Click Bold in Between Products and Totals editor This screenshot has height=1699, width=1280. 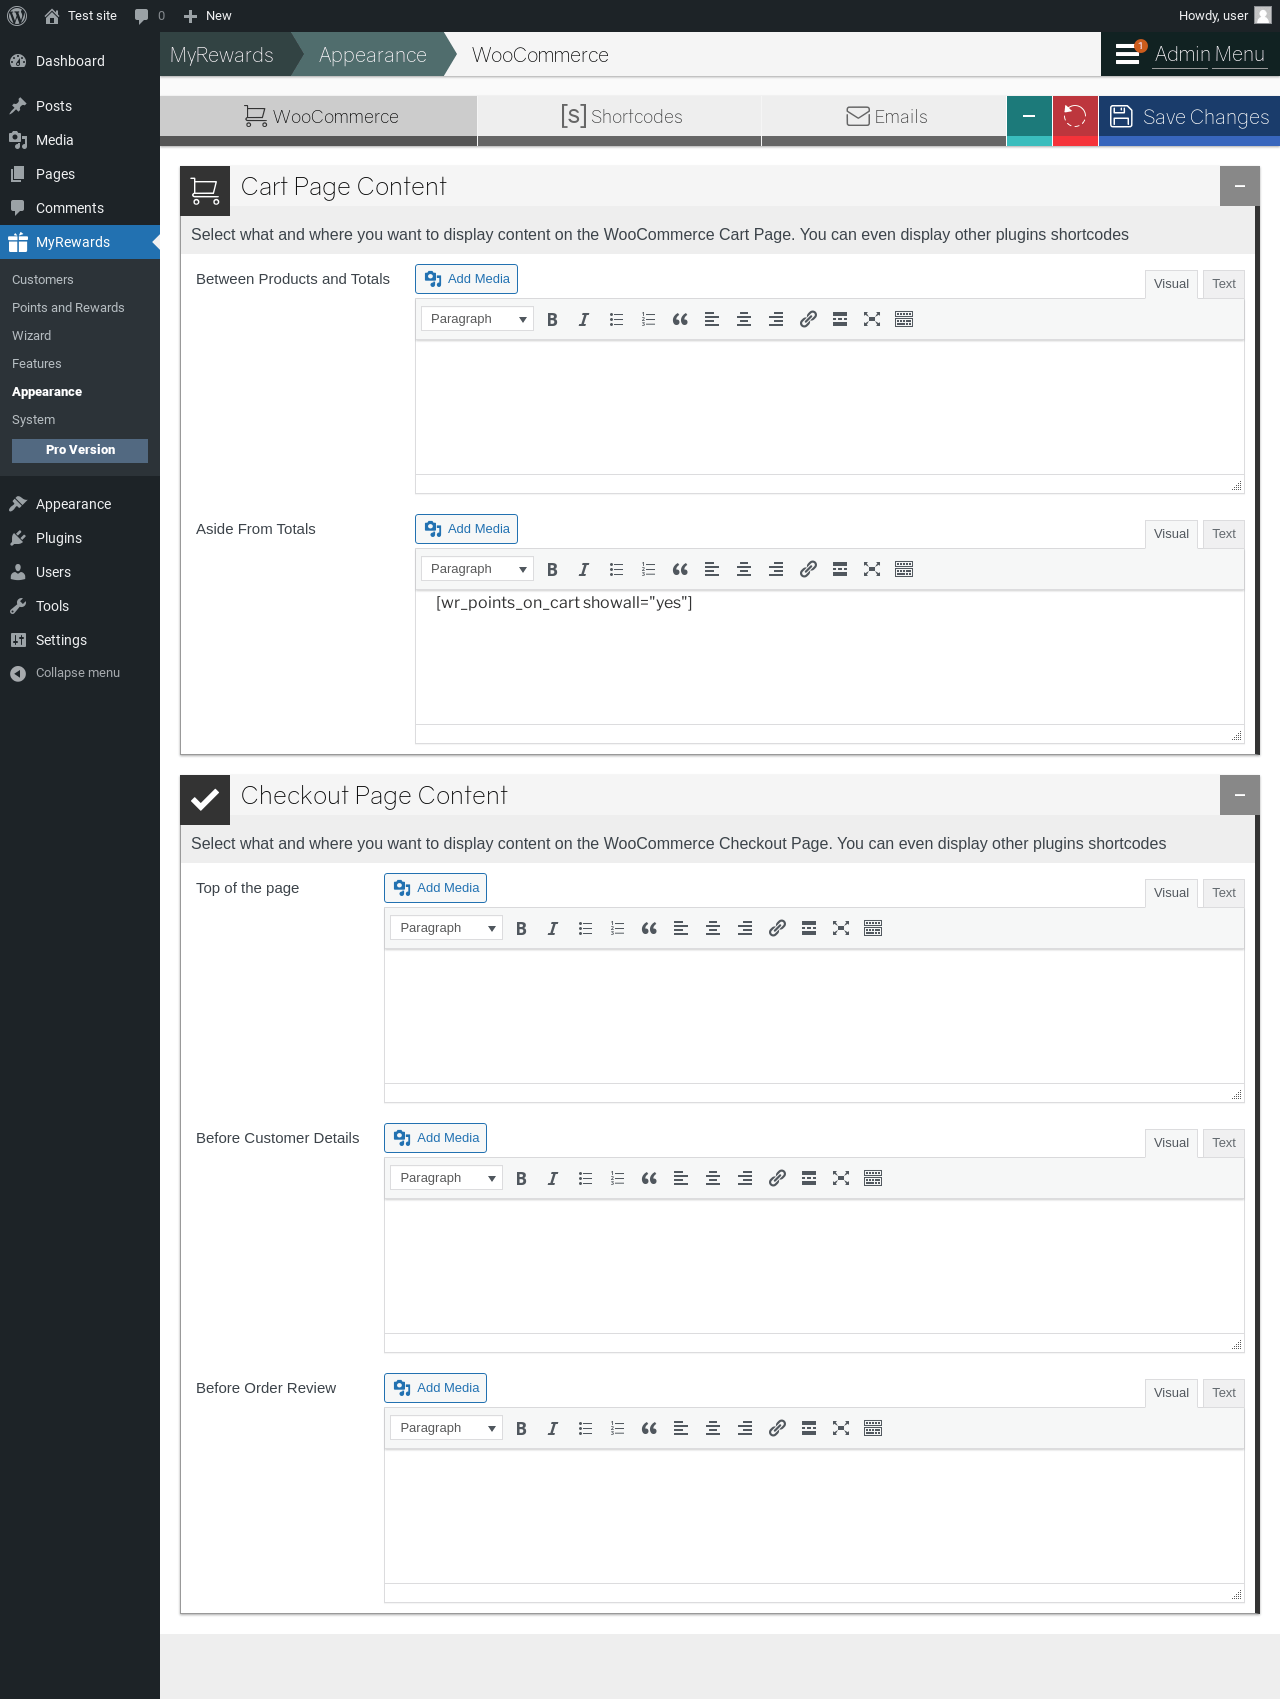[552, 319]
